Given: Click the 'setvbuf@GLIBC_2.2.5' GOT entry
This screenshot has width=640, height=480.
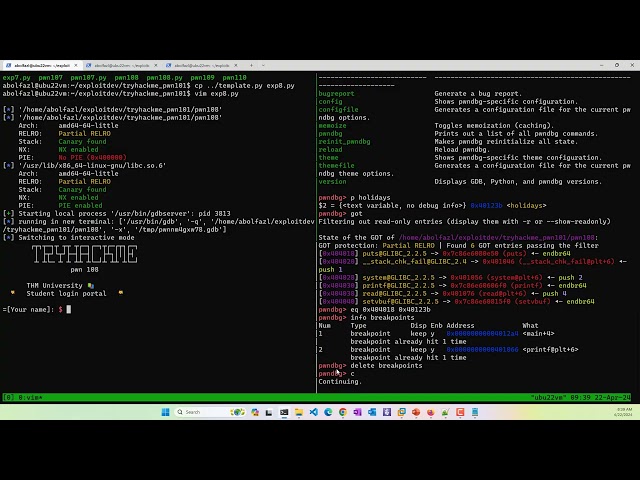Looking at the screenshot, I should pos(400,302).
